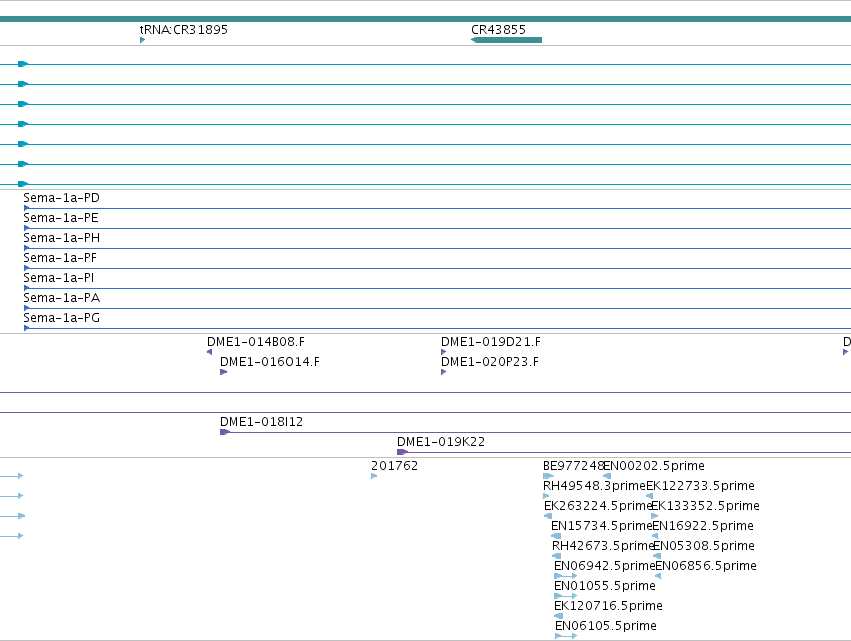Click the EN06105.5prime EST arrow glyph
The width and height of the screenshot is (851, 641).
point(566,636)
